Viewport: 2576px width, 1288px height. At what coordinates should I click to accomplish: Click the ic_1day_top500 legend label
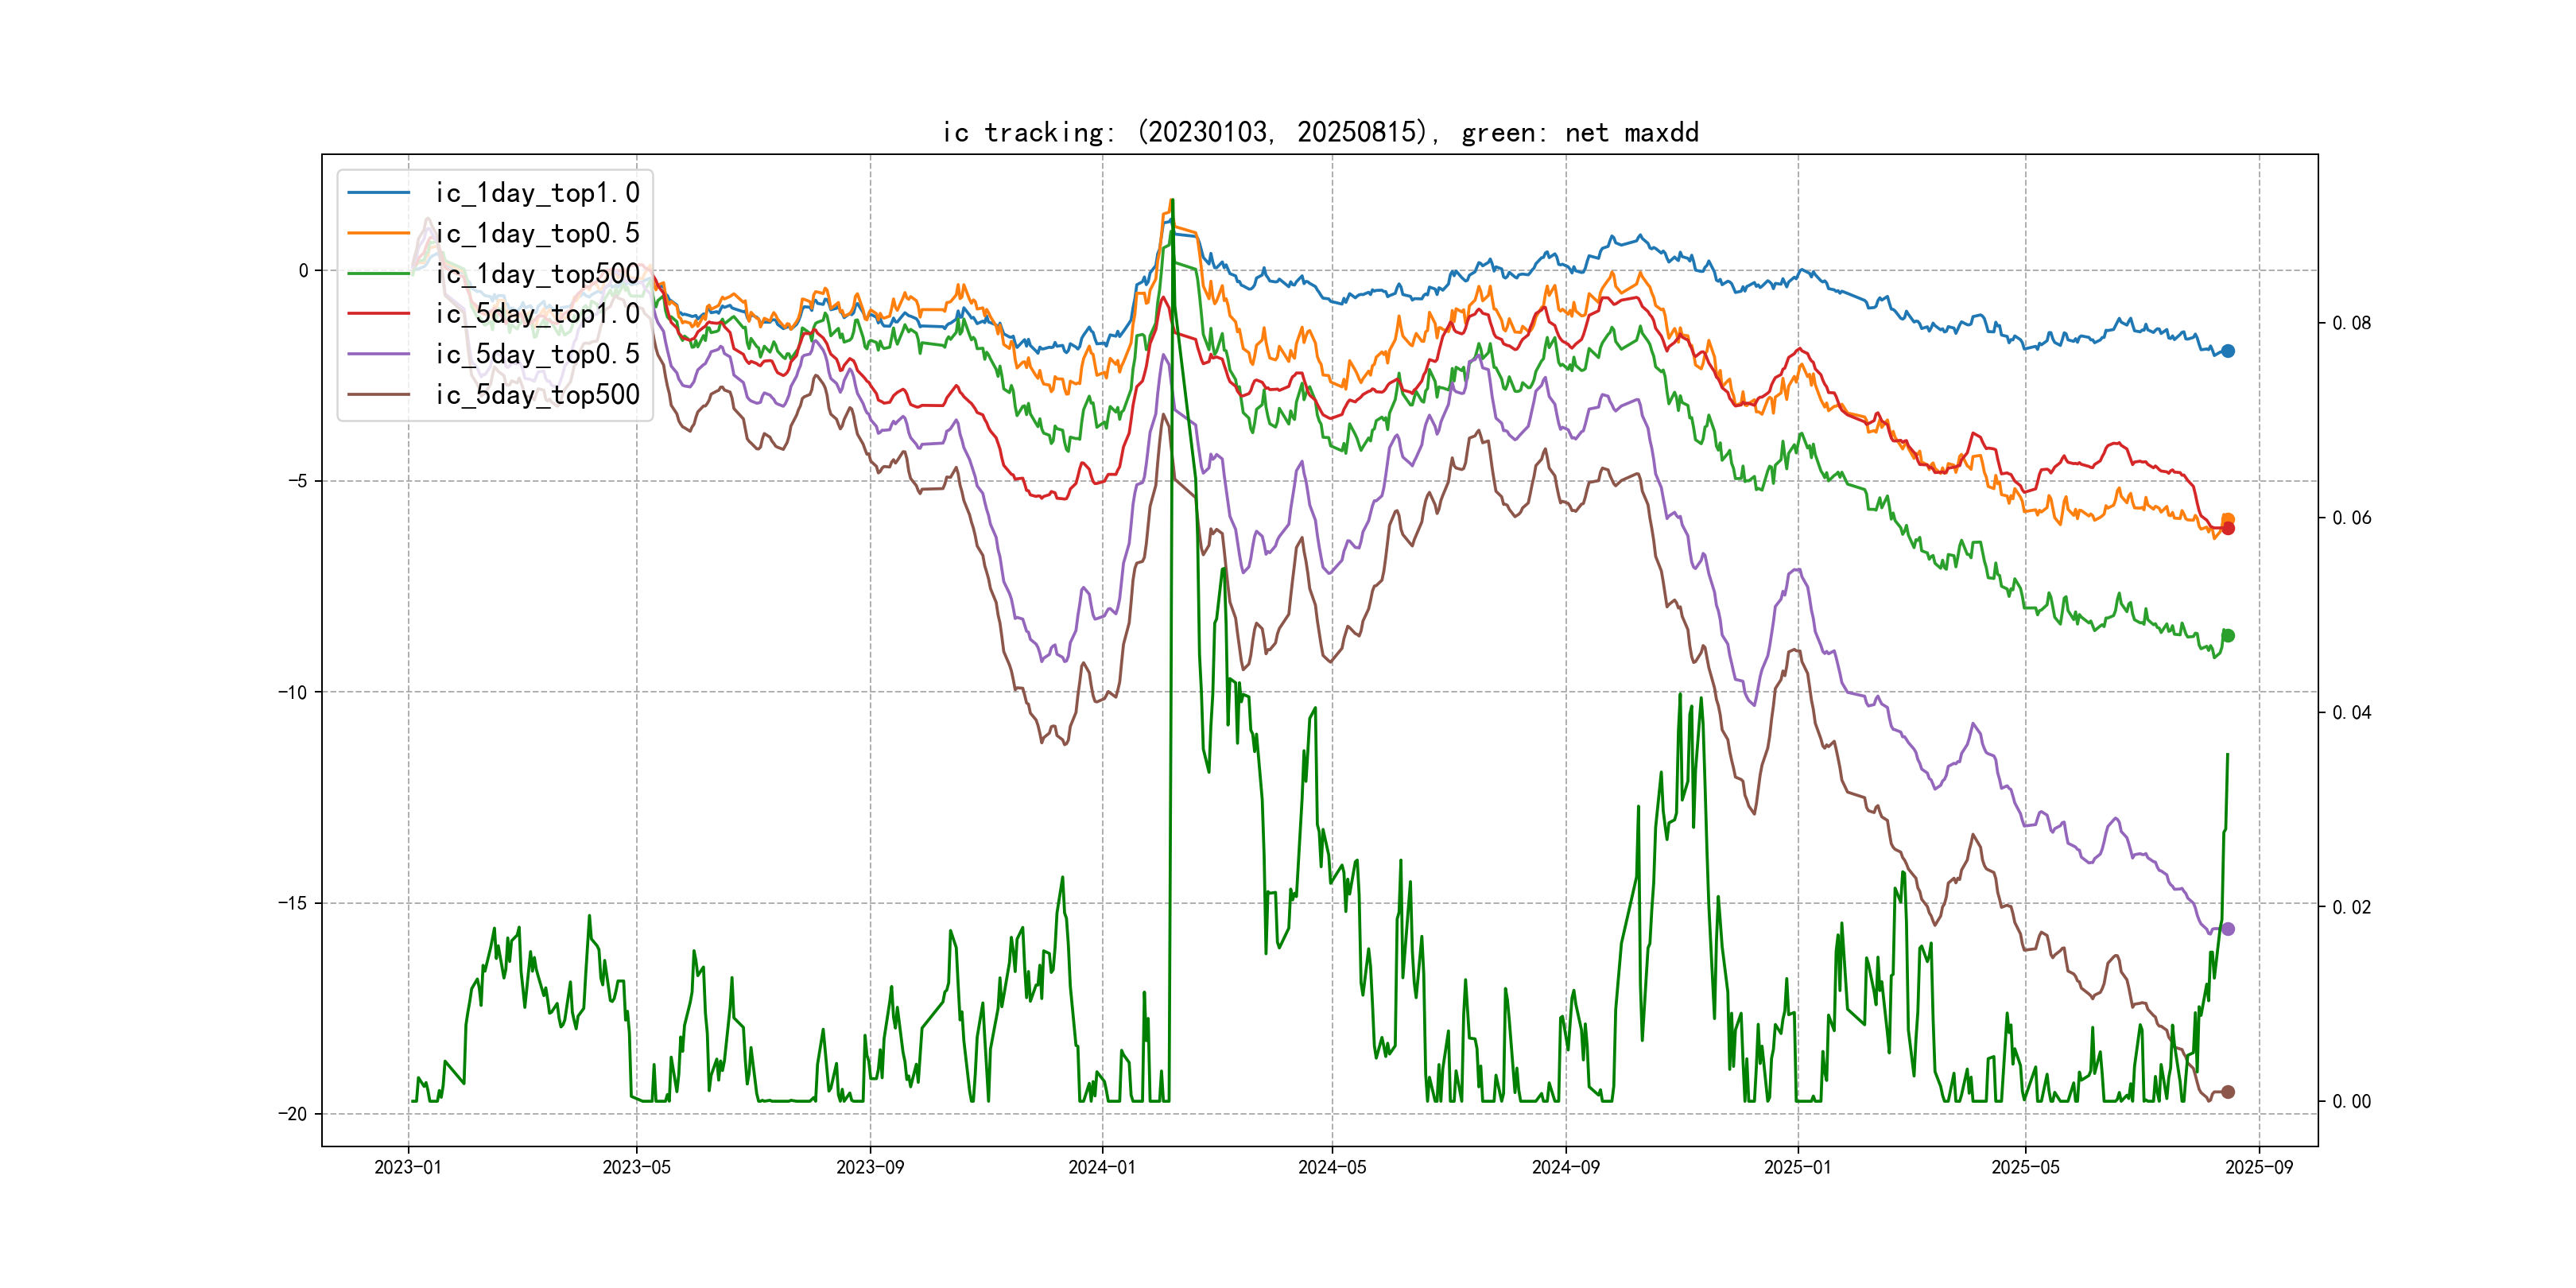coord(537,273)
